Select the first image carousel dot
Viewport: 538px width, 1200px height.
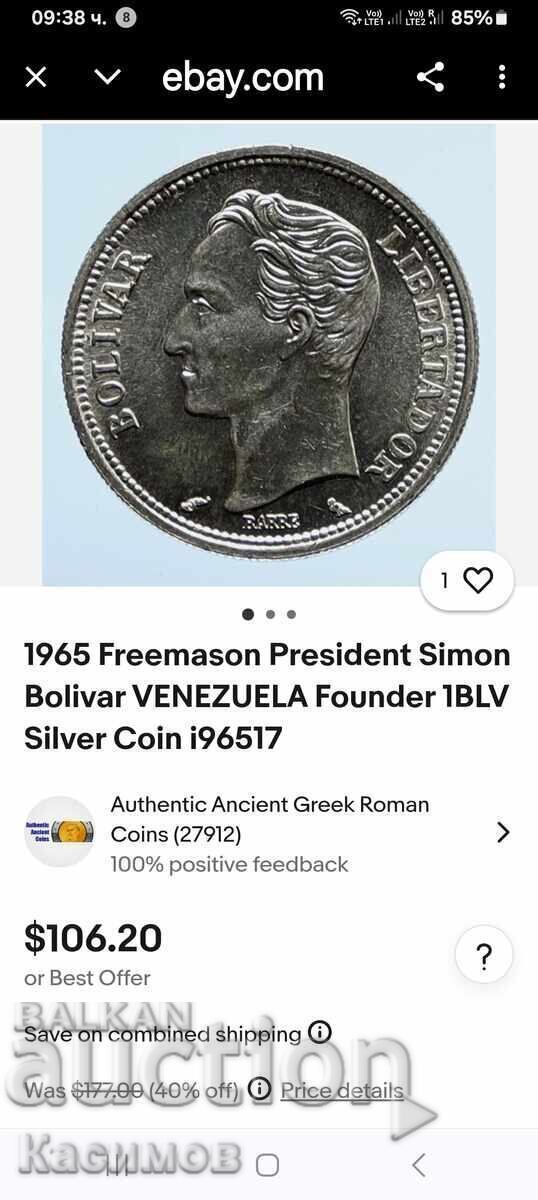click(x=248, y=614)
